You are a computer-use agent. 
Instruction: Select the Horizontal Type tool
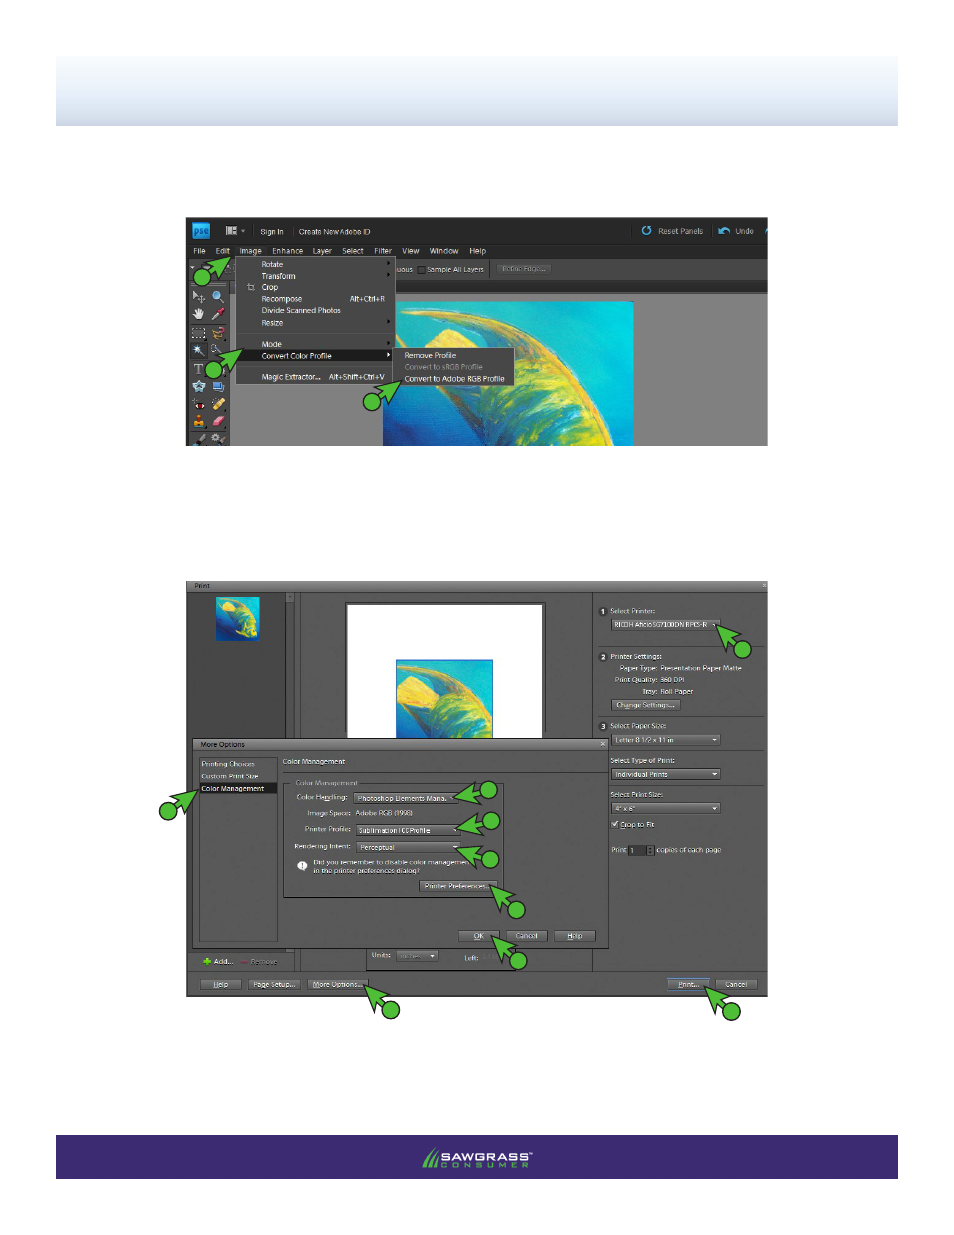tap(199, 369)
